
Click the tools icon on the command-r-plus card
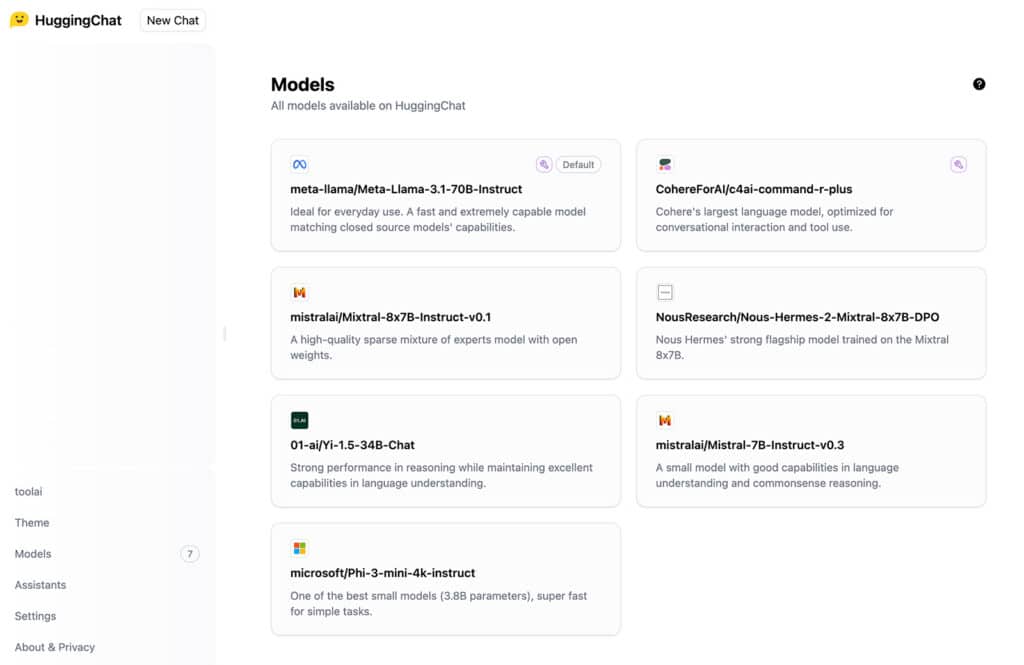tap(958, 164)
